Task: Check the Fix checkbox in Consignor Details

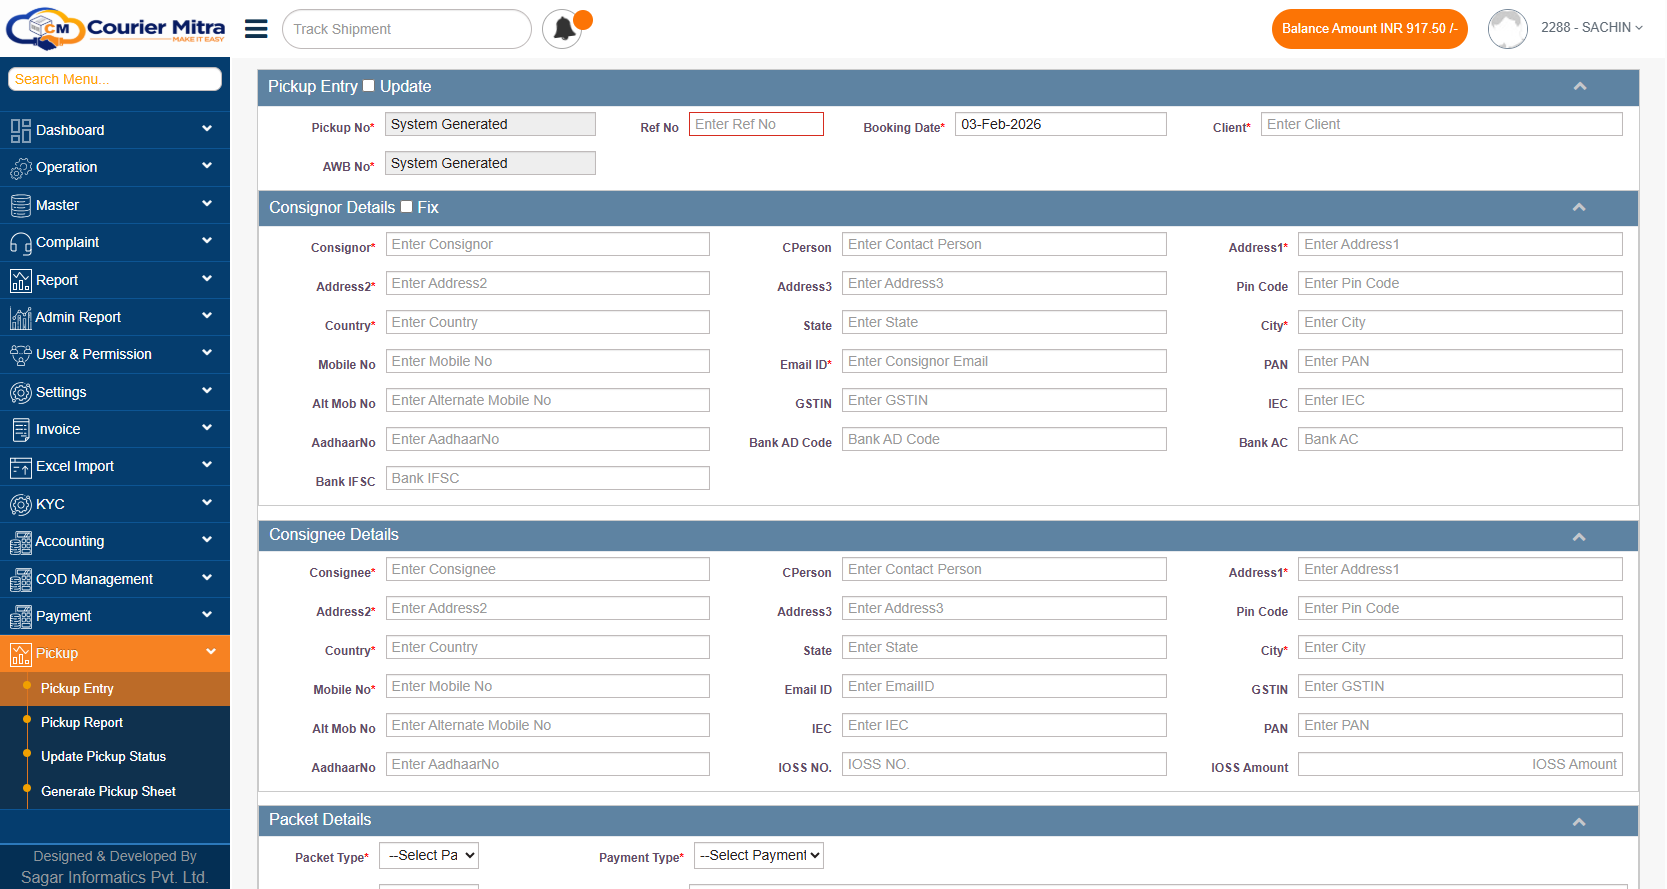Action: [x=407, y=207]
